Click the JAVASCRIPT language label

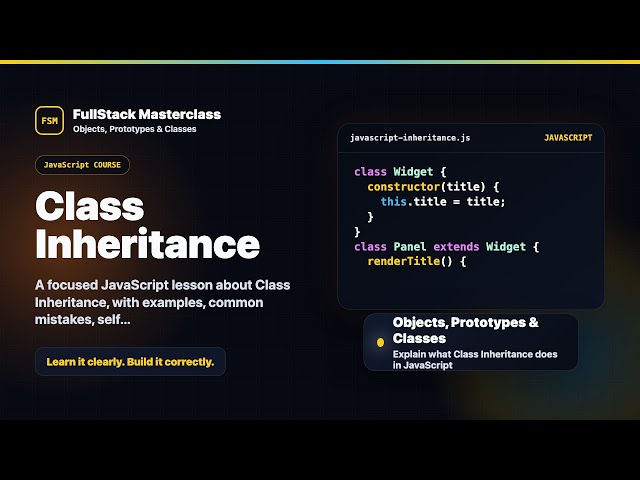point(568,138)
